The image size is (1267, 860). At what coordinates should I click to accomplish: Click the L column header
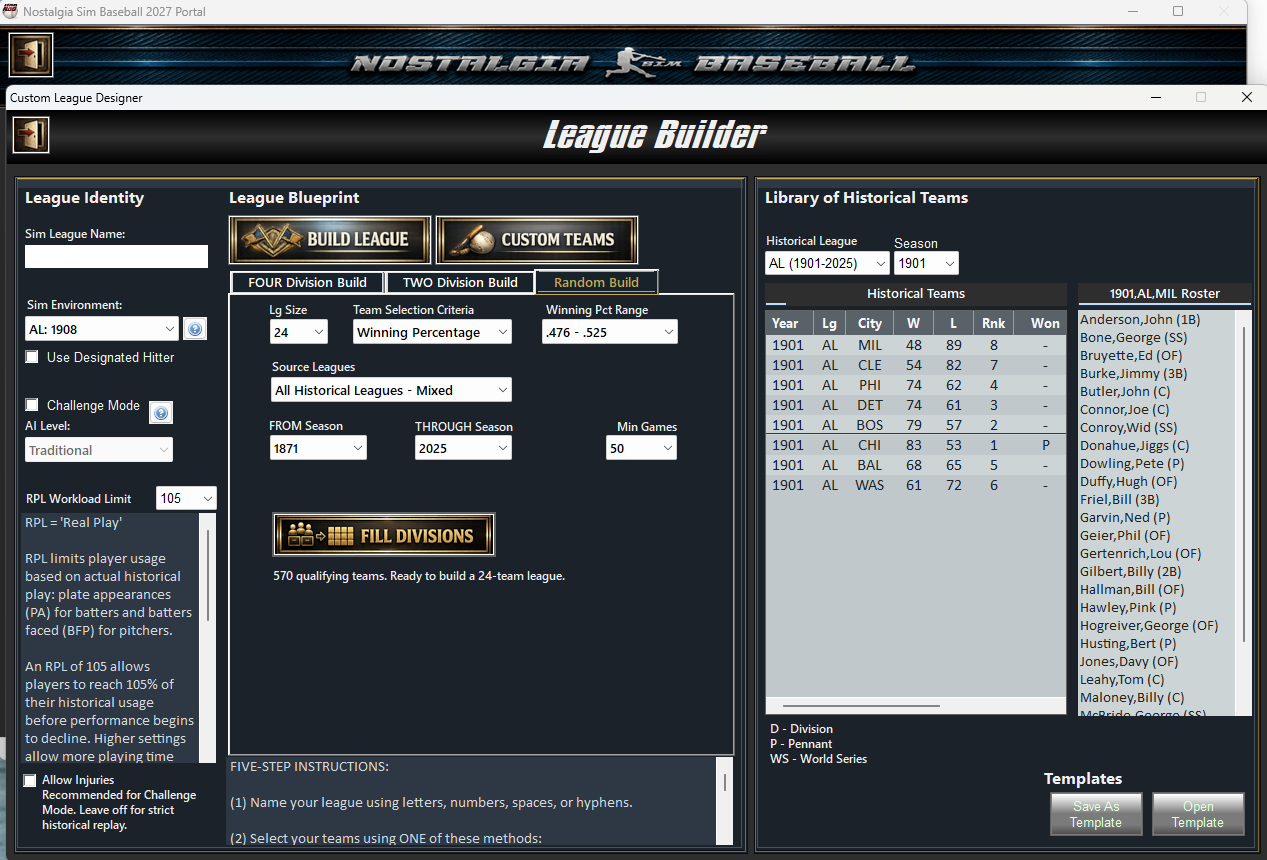(952, 323)
